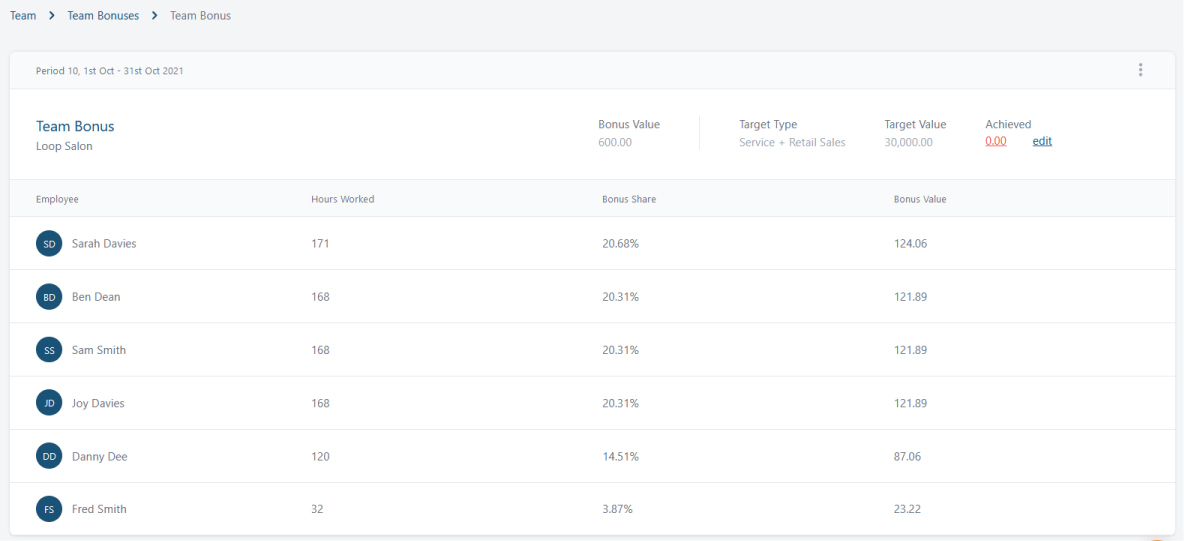Click Danny Dee DD avatar
Viewport: 1184px width, 541px height.
(49, 456)
